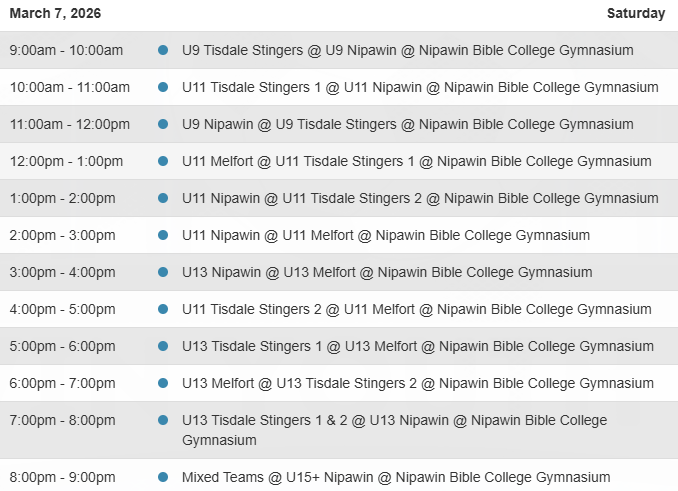
Task: Click the dot marker for the 7:00pm event
Action: [163, 420]
